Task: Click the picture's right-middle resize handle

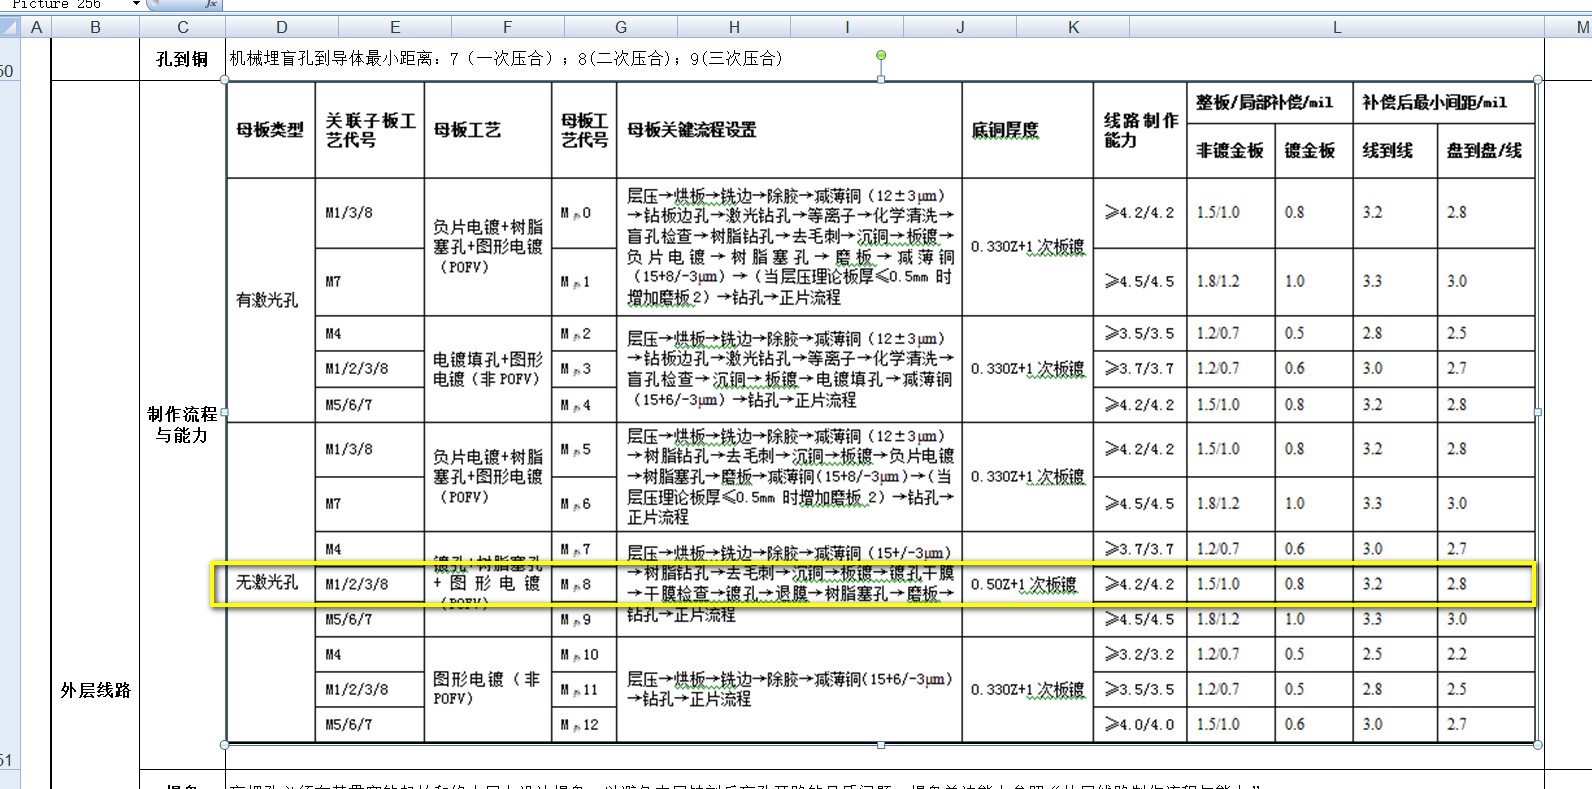Action: pos(1538,412)
